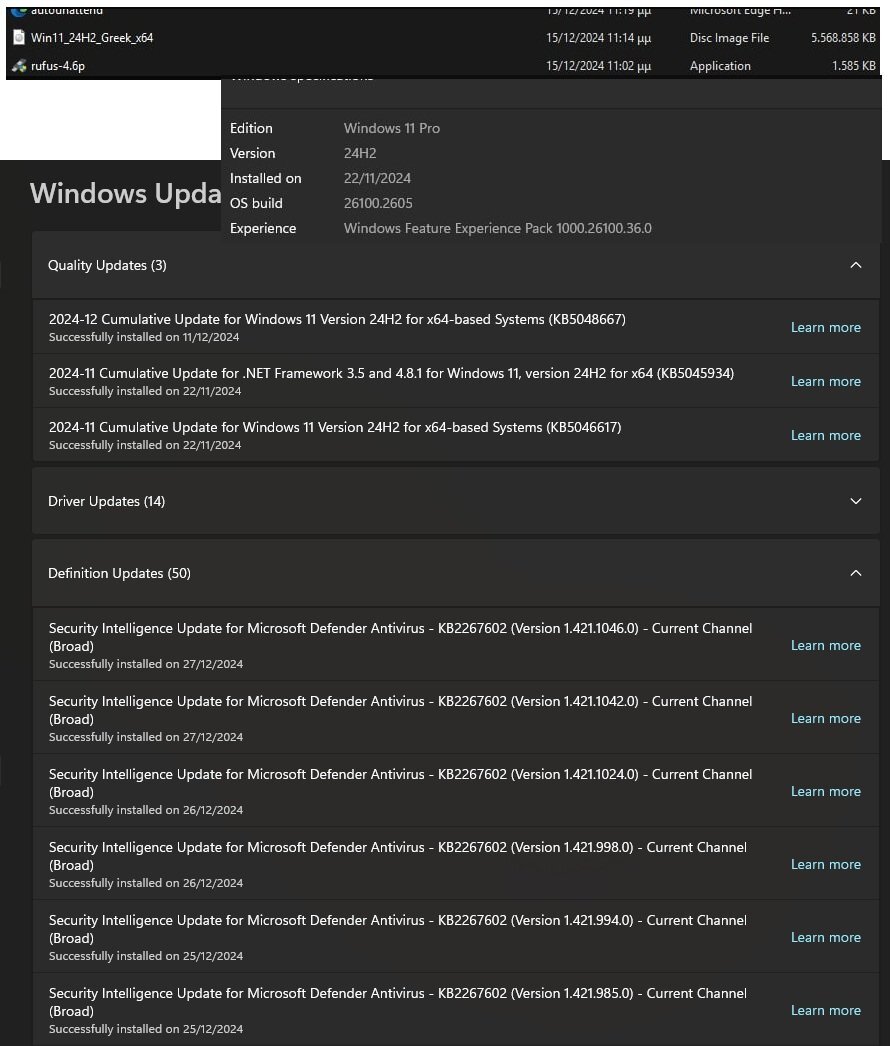Expand the Driver Updates (14) section chevron
The width and height of the screenshot is (890, 1046).
pyautogui.click(x=855, y=501)
